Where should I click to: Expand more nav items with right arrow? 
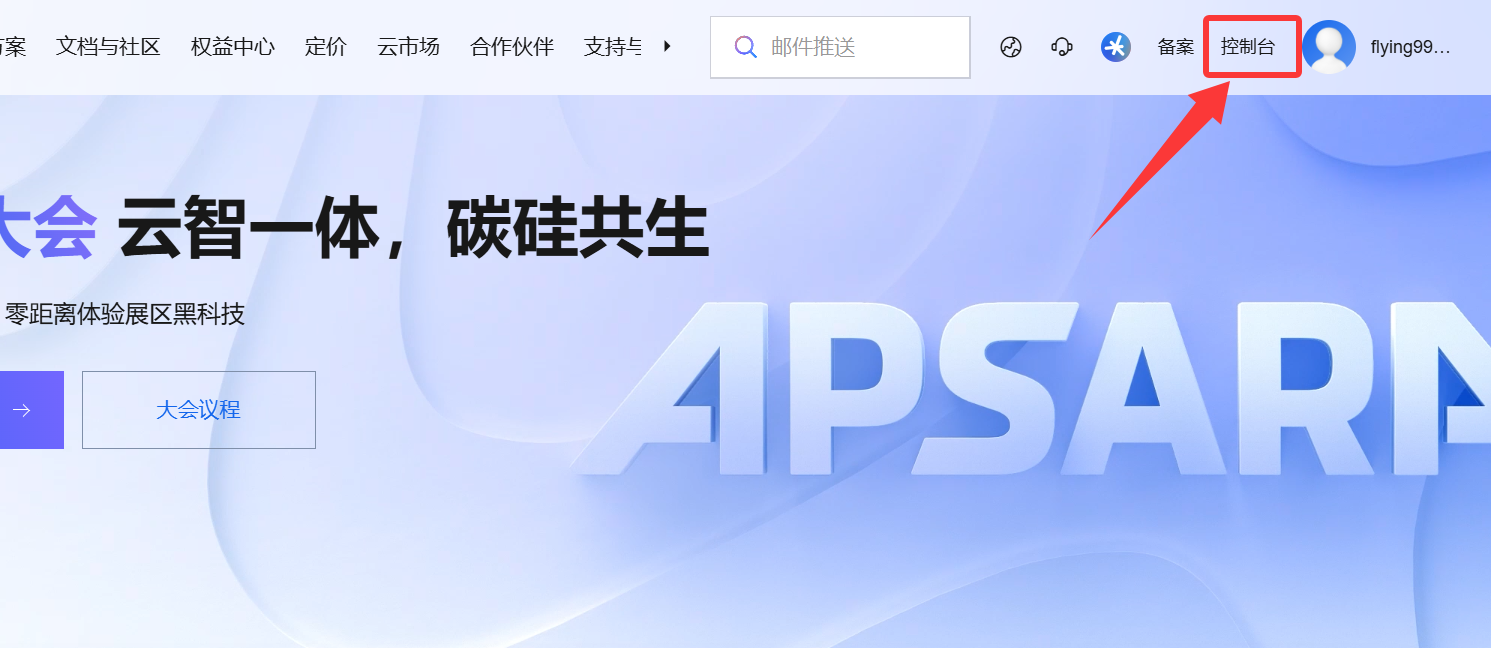pos(667,46)
